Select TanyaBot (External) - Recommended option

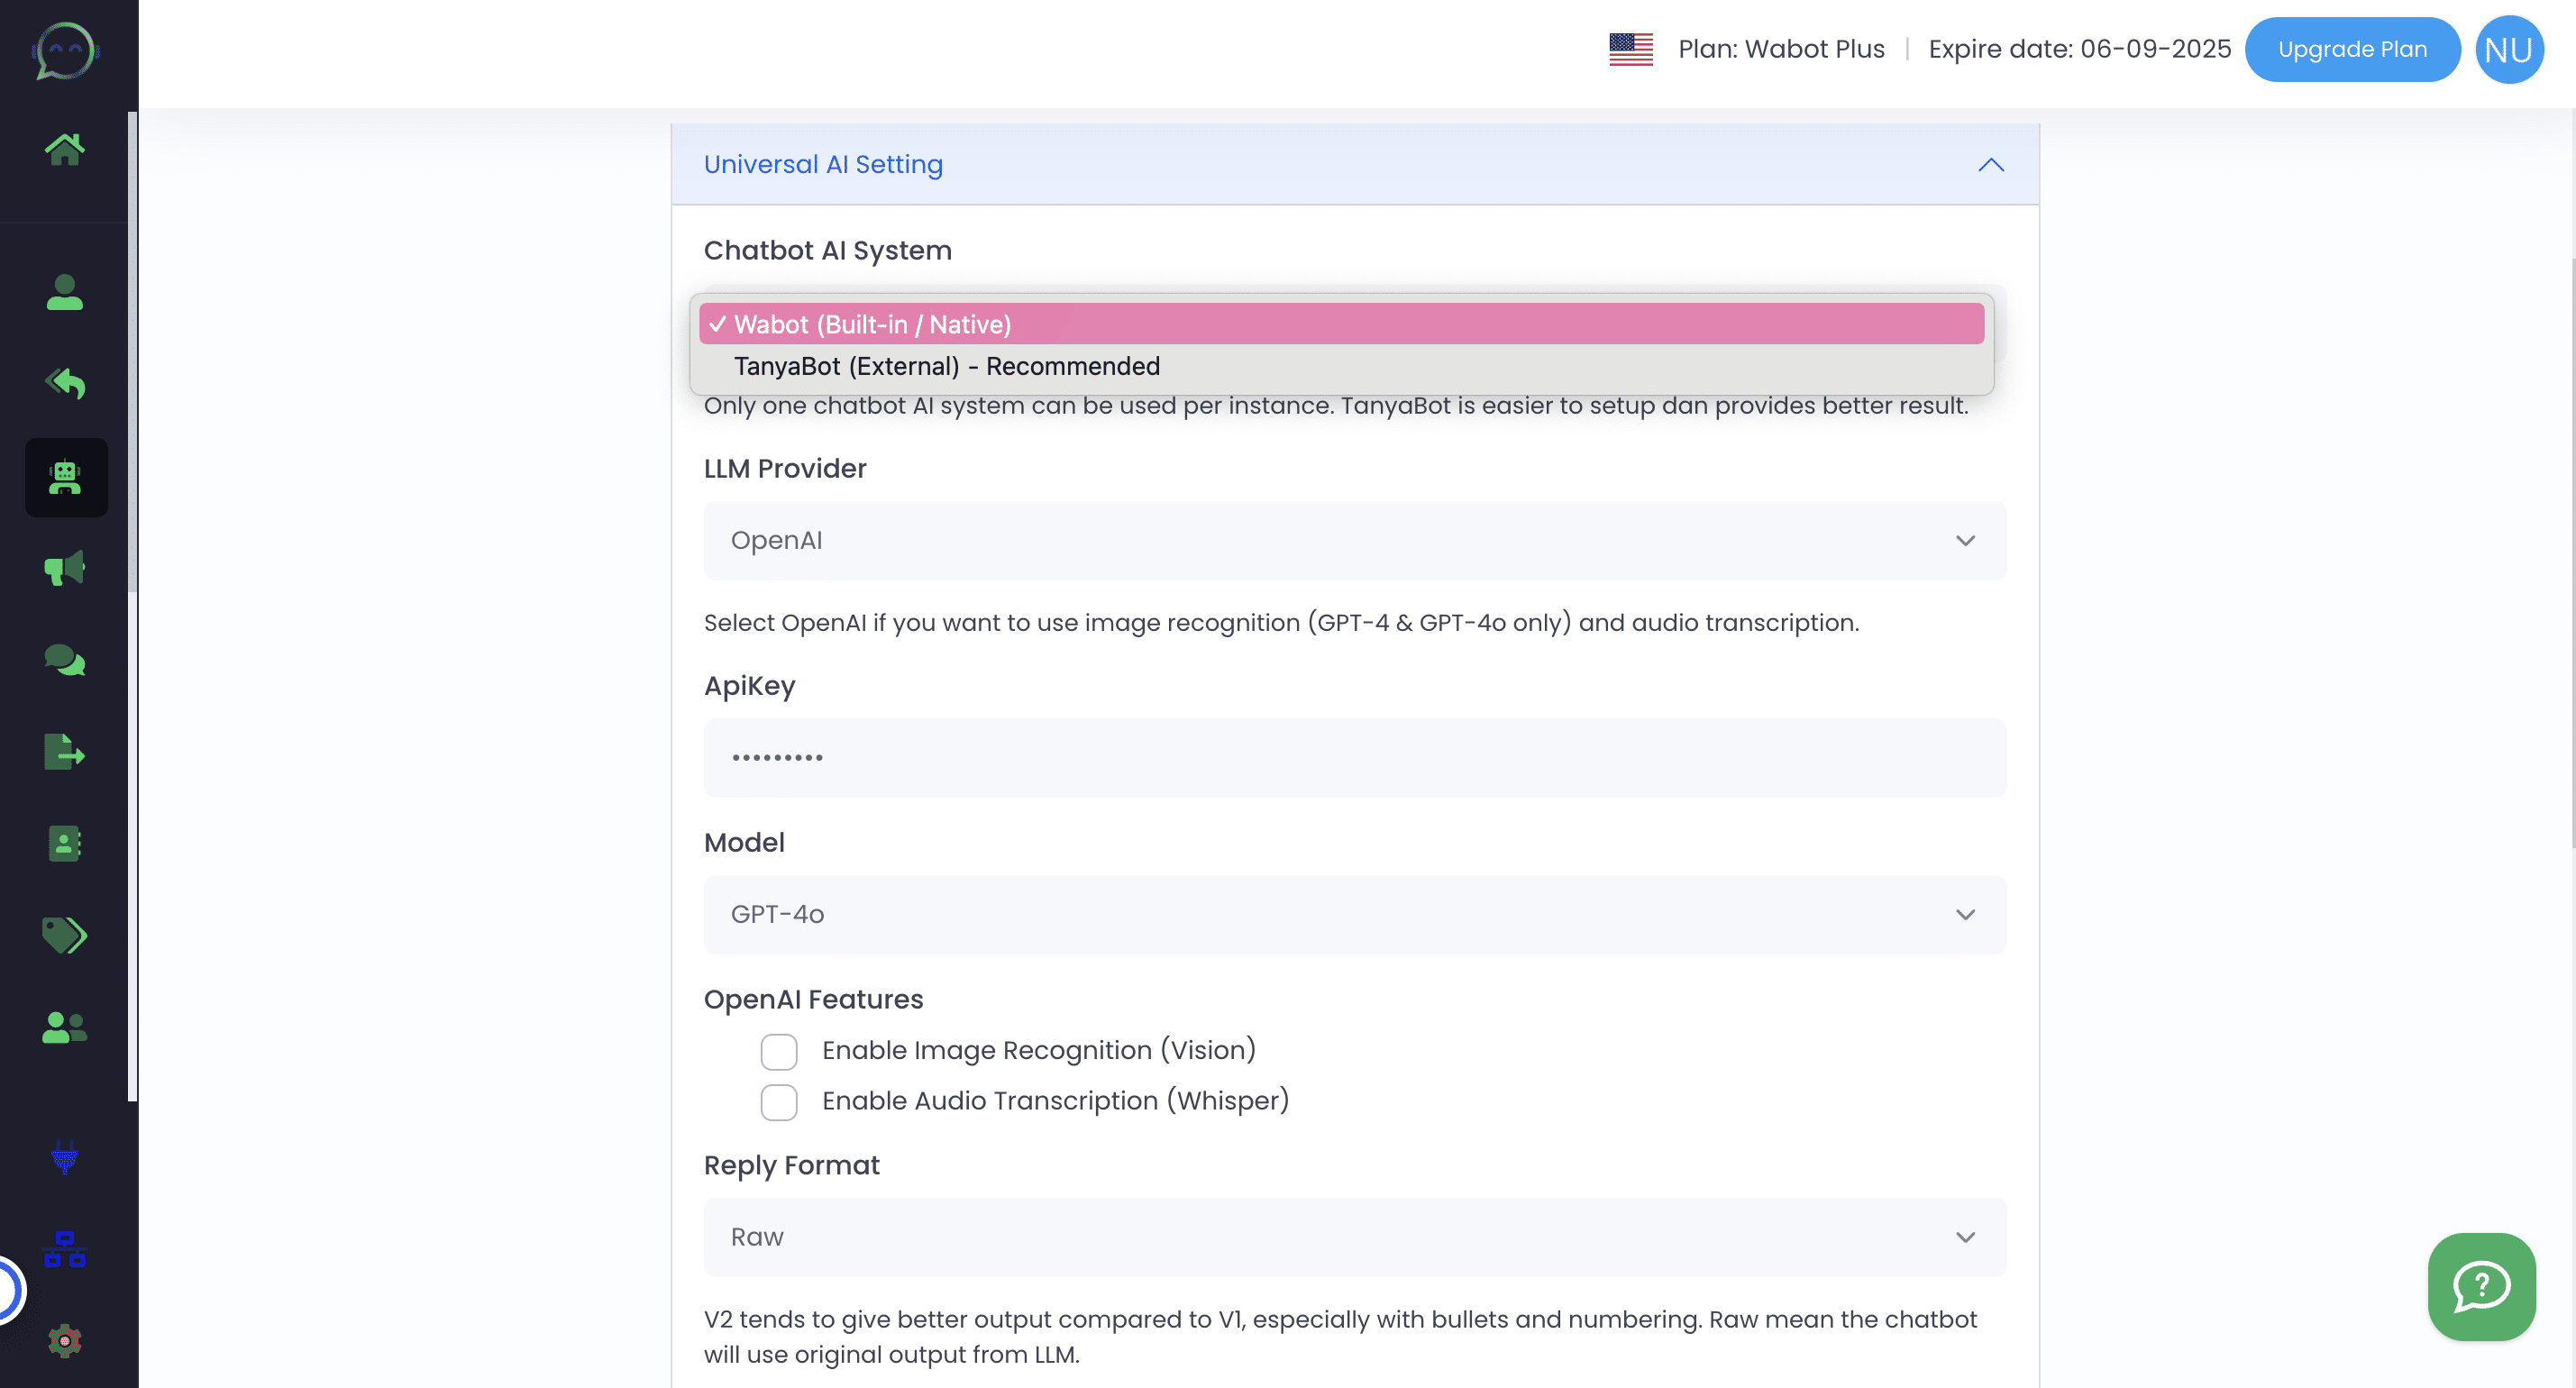pos(1341,366)
